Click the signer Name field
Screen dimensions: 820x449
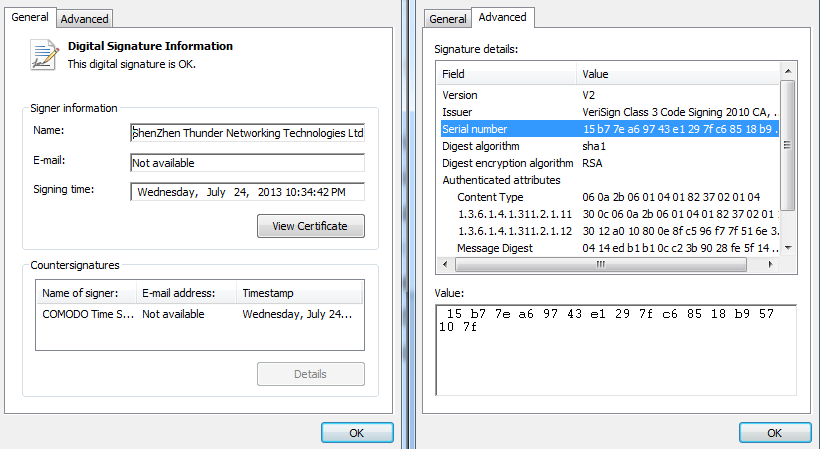point(247,133)
